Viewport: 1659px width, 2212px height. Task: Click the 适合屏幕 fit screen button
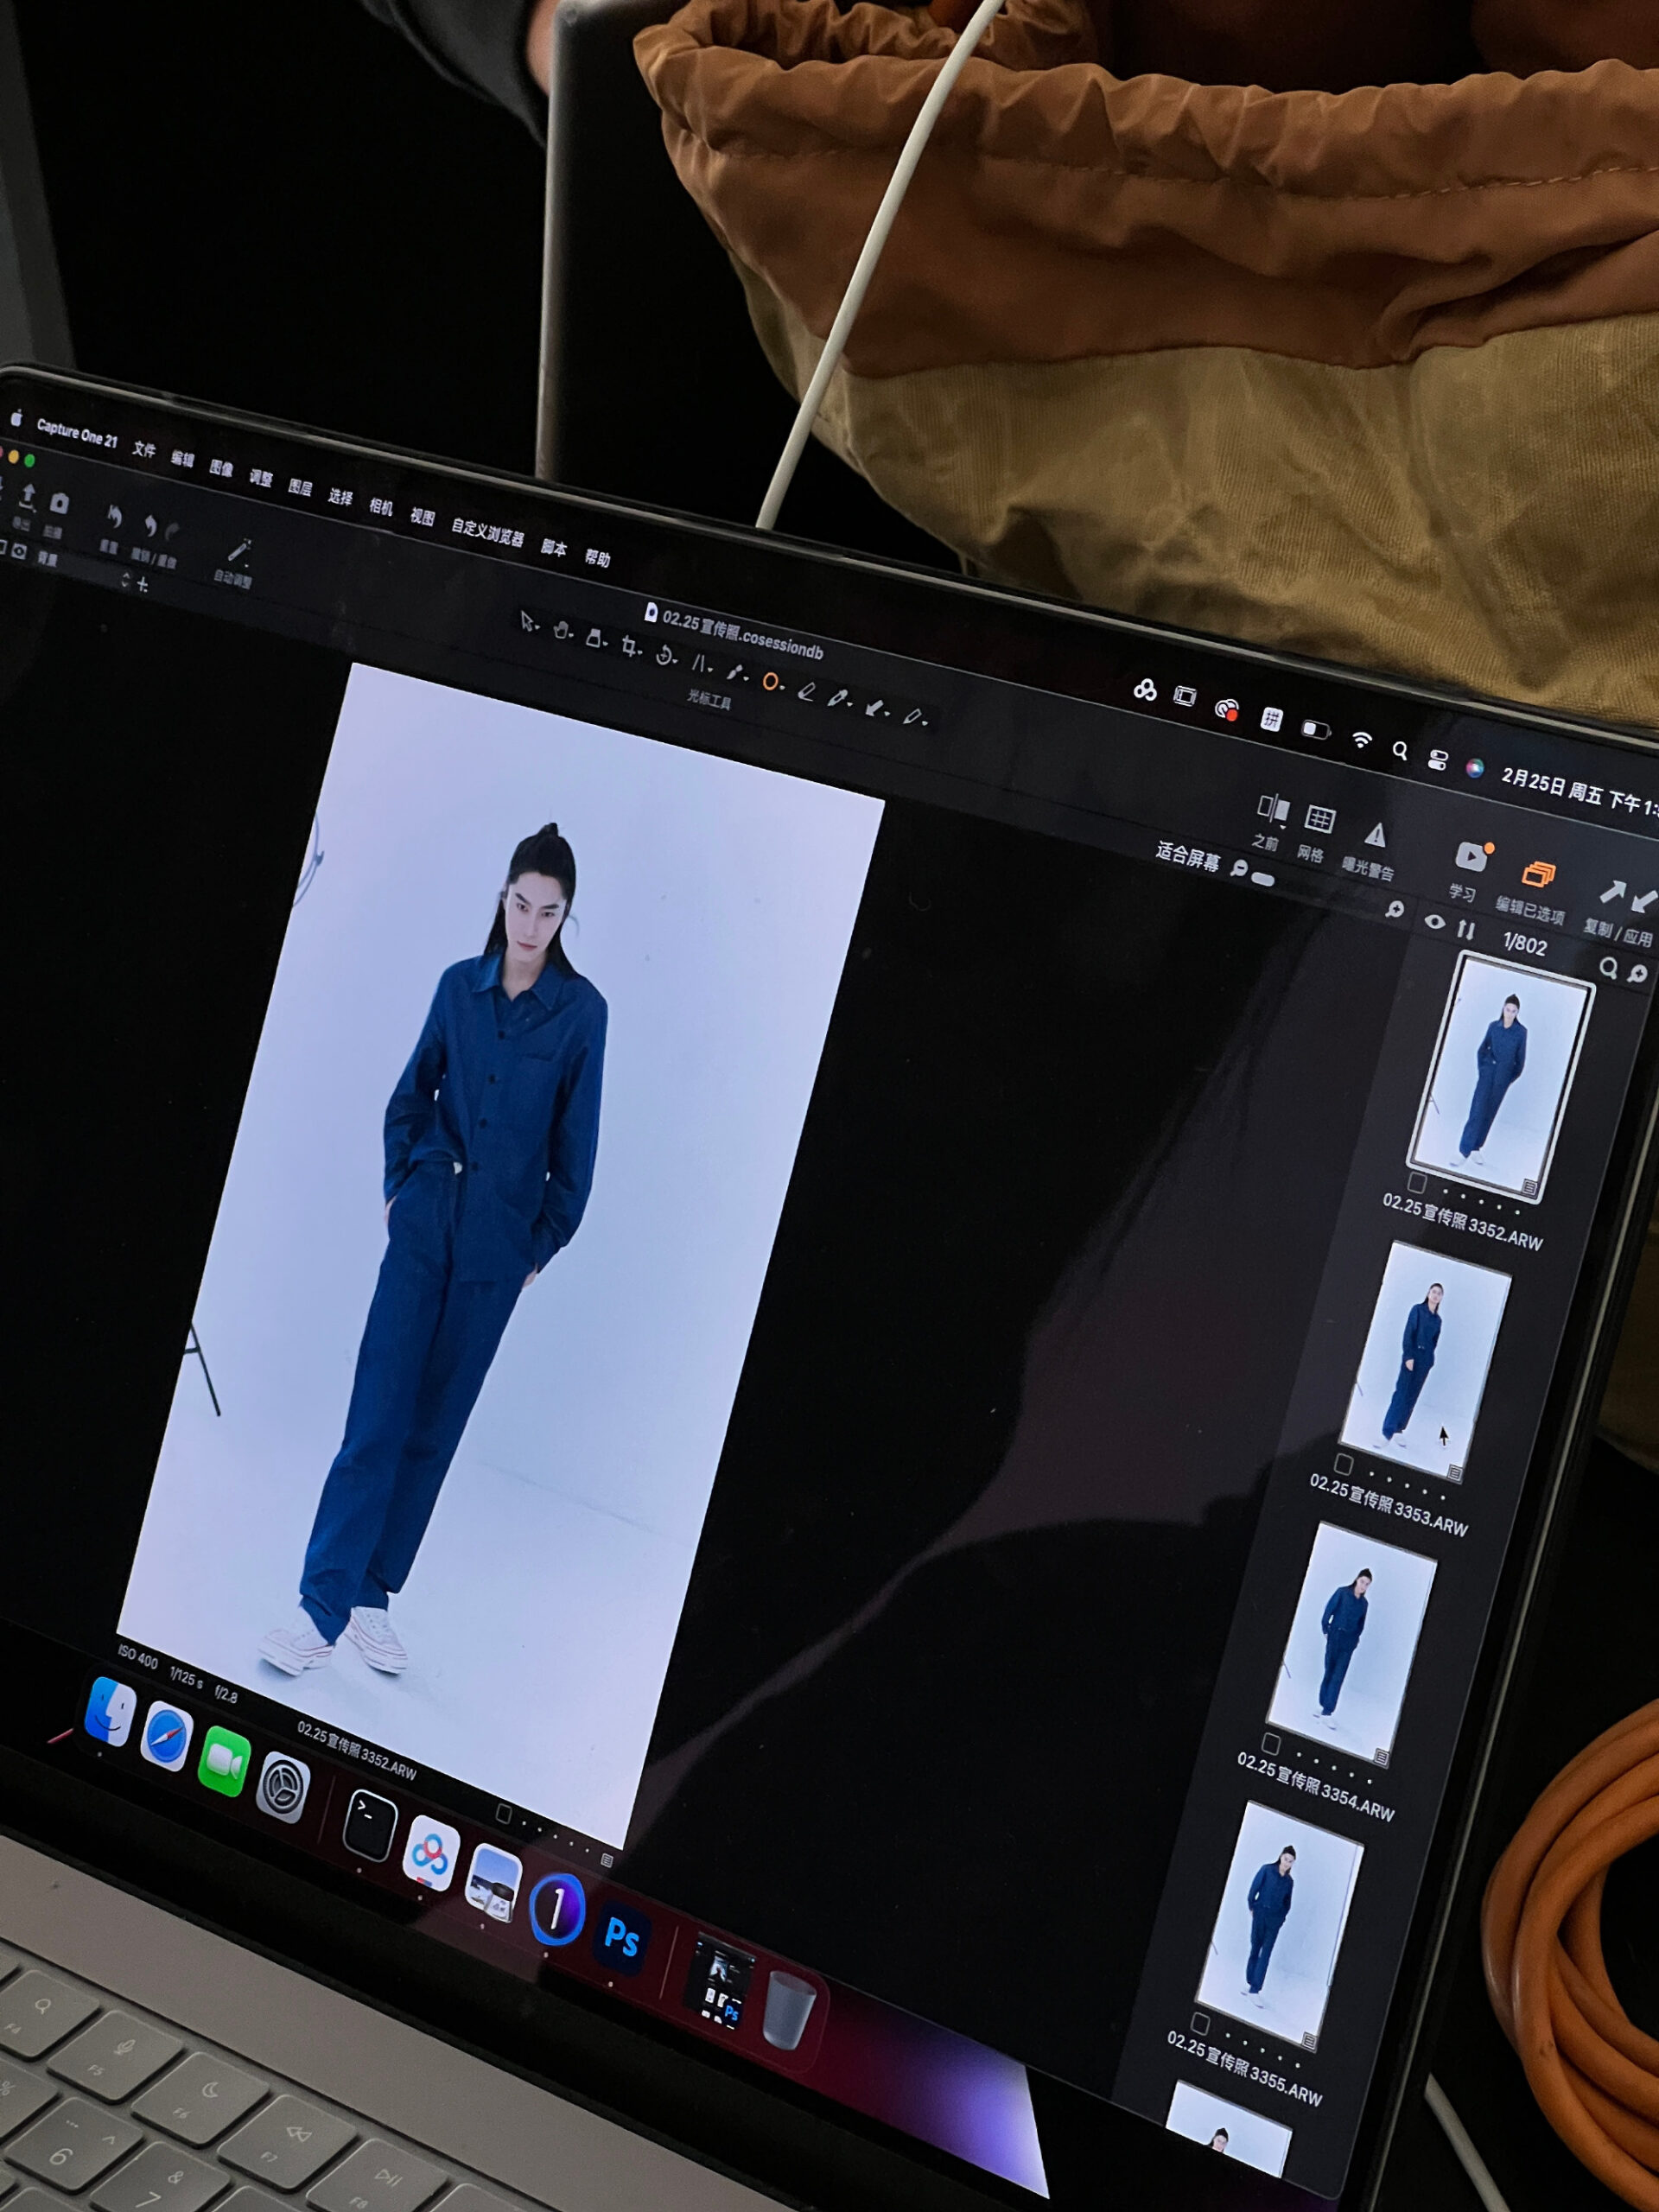(1187, 855)
